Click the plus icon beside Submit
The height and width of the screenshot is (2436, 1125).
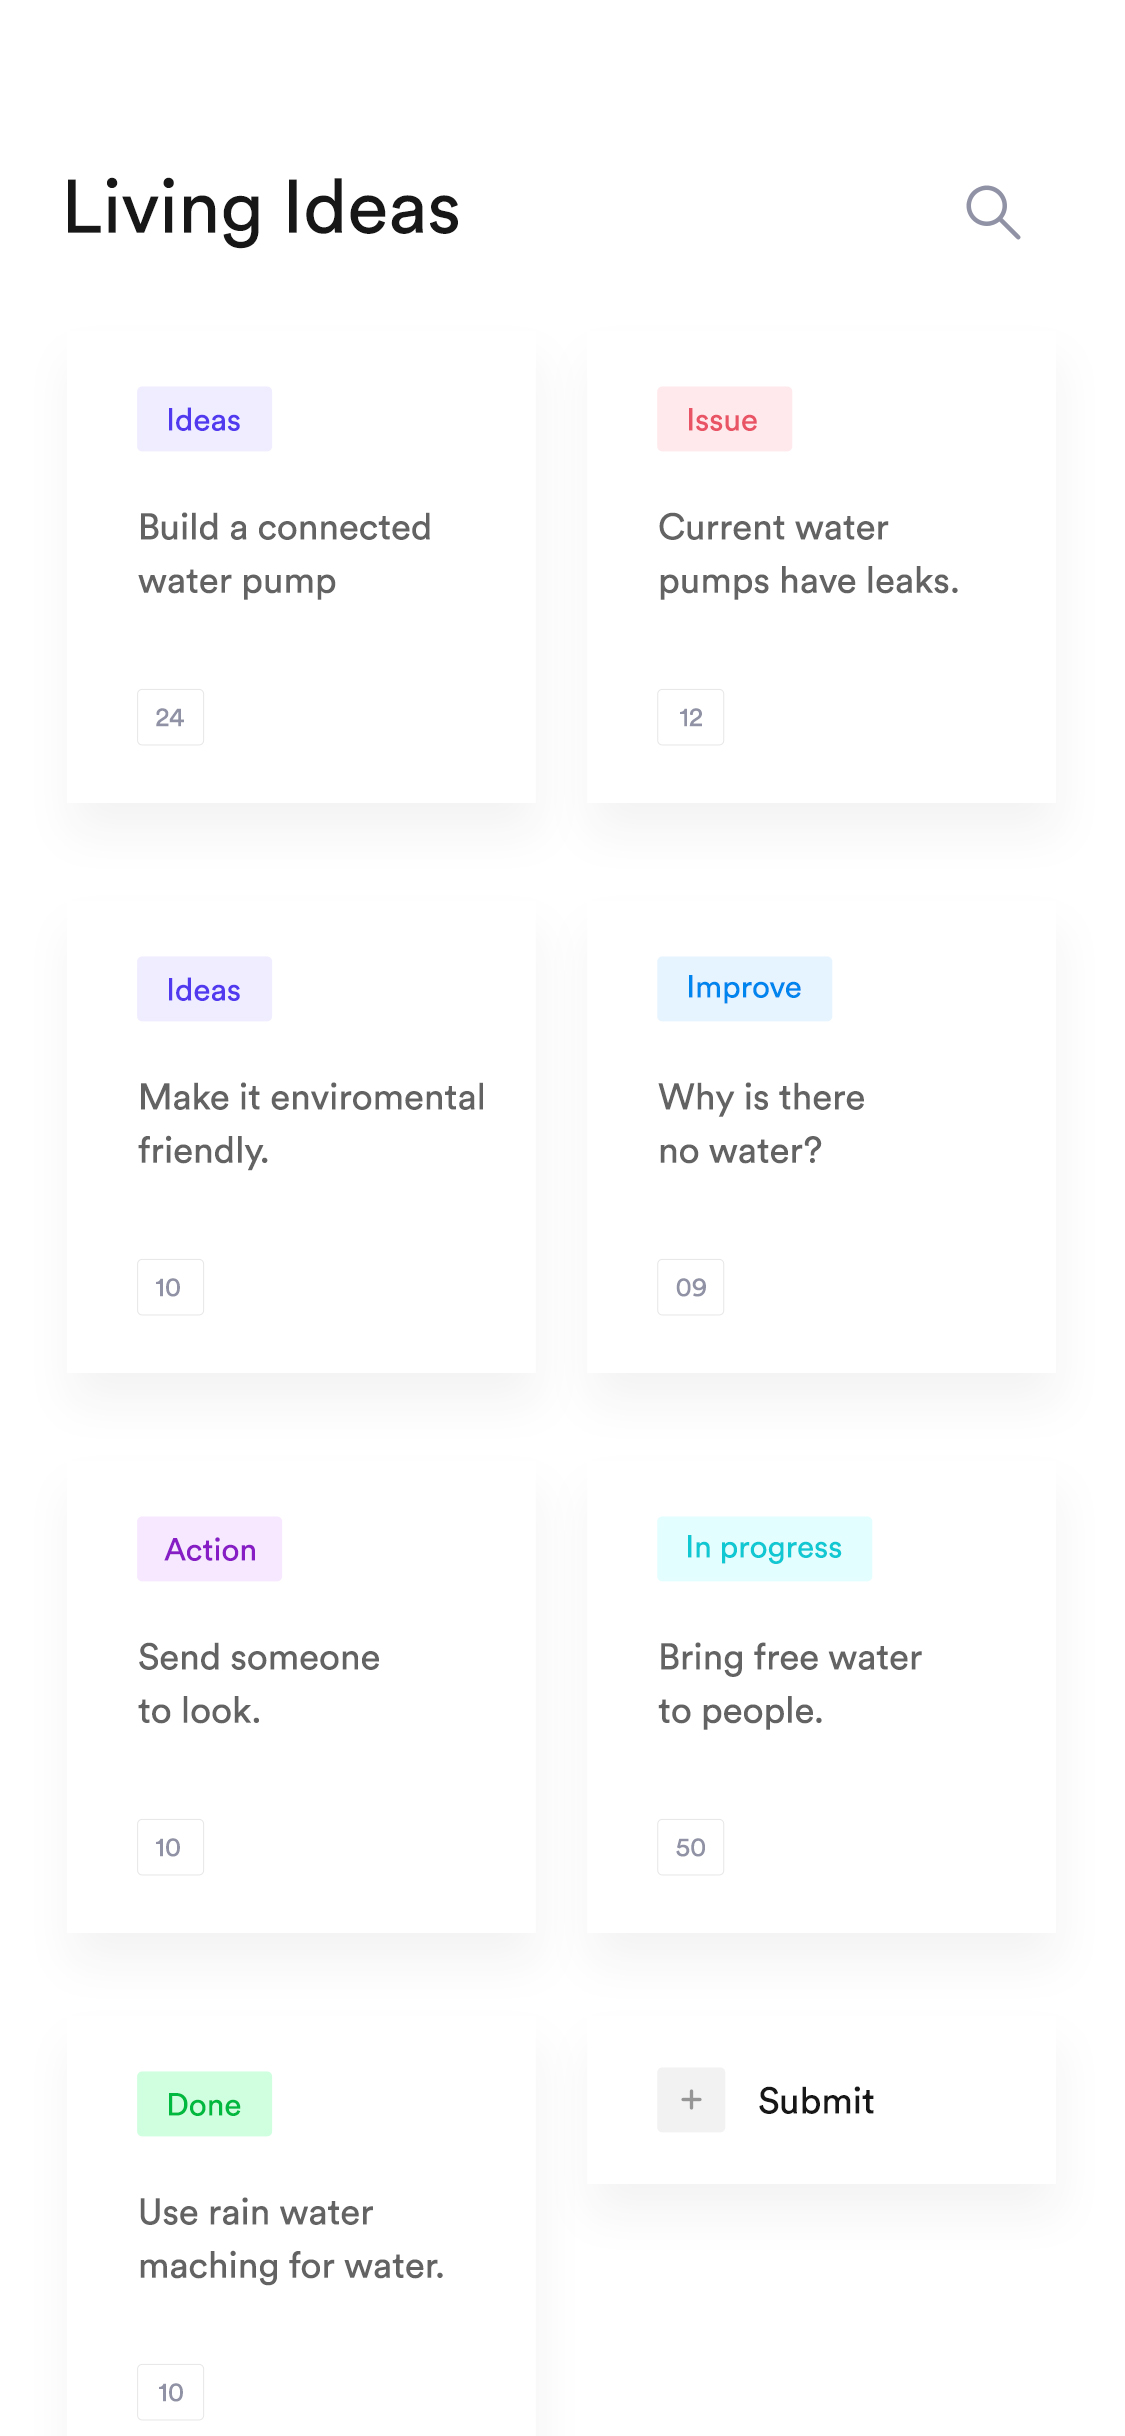(691, 2100)
